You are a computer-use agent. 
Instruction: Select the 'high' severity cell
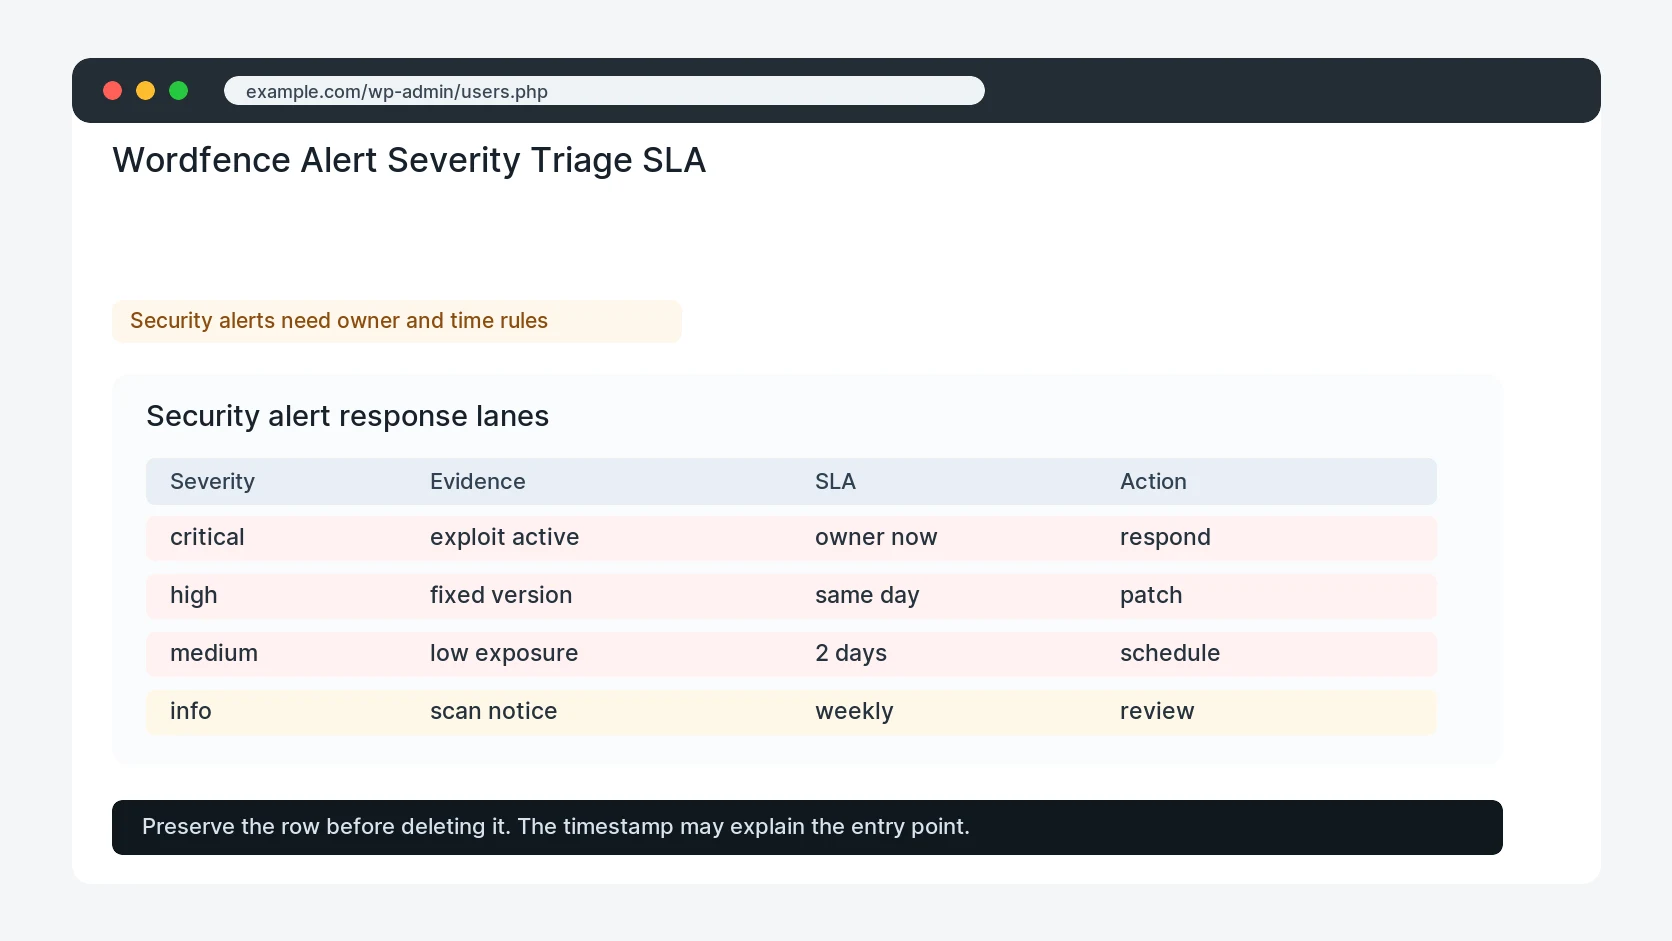(x=193, y=596)
